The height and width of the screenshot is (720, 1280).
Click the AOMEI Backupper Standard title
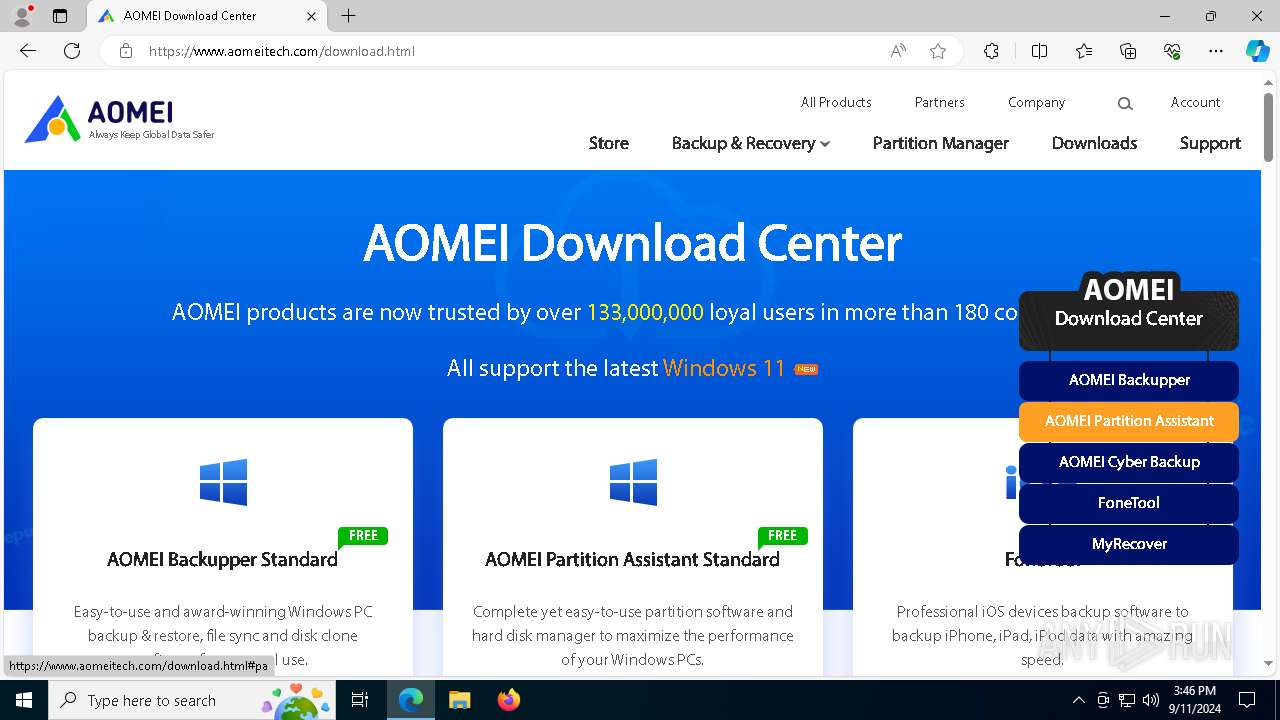point(222,559)
